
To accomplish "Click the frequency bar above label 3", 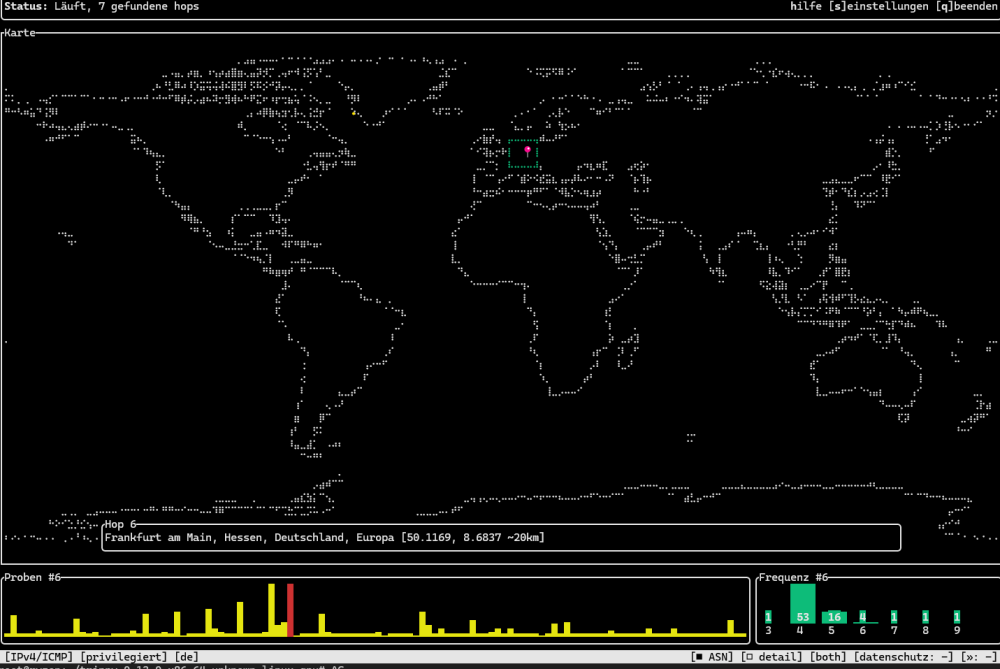I will coord(768,617).
